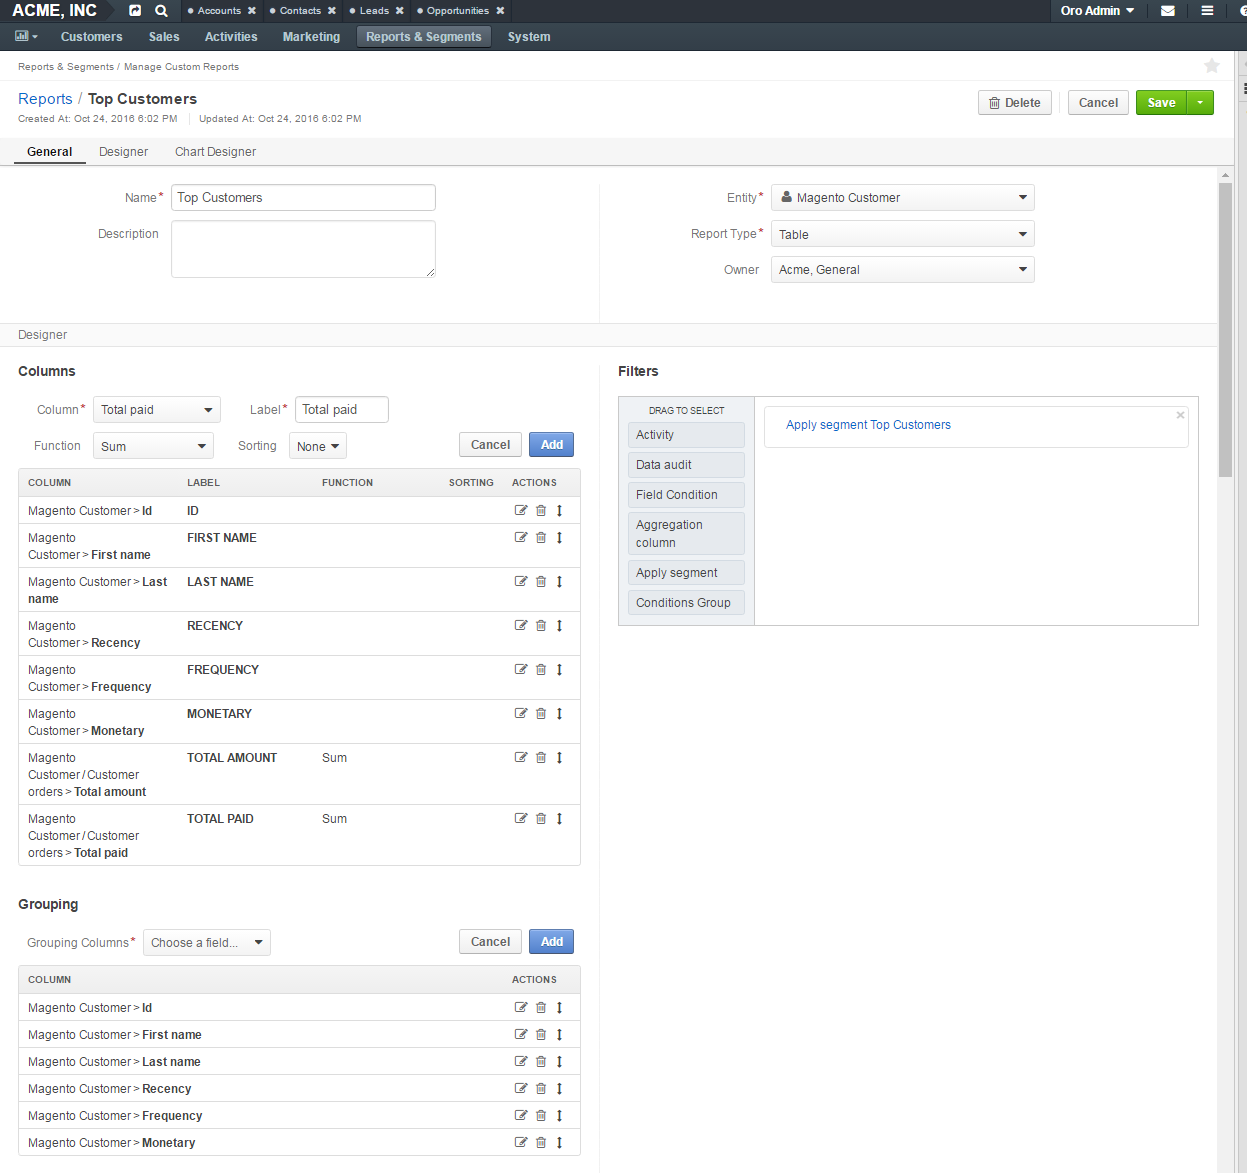1247x1173 pixels.
Task: Click in the Name input field
Action: pos(303,197)
